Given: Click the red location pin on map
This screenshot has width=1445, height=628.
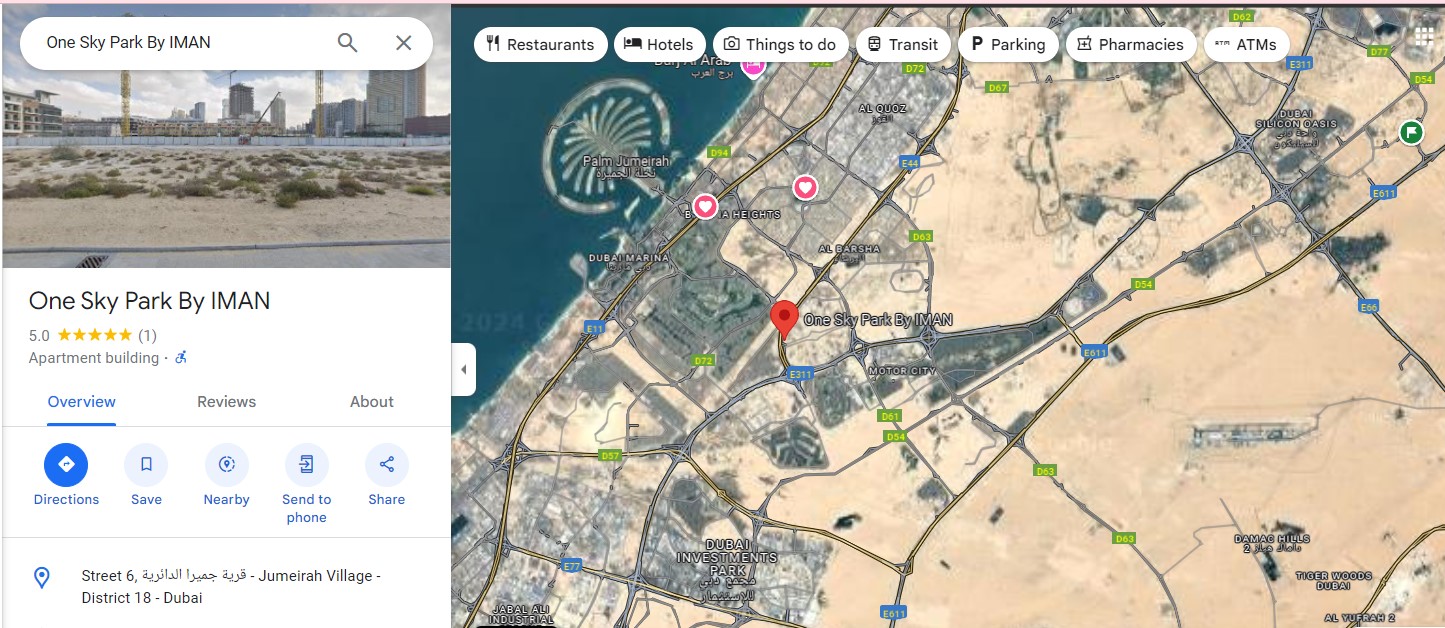Looking at the screenshot, I should [784, 319].
